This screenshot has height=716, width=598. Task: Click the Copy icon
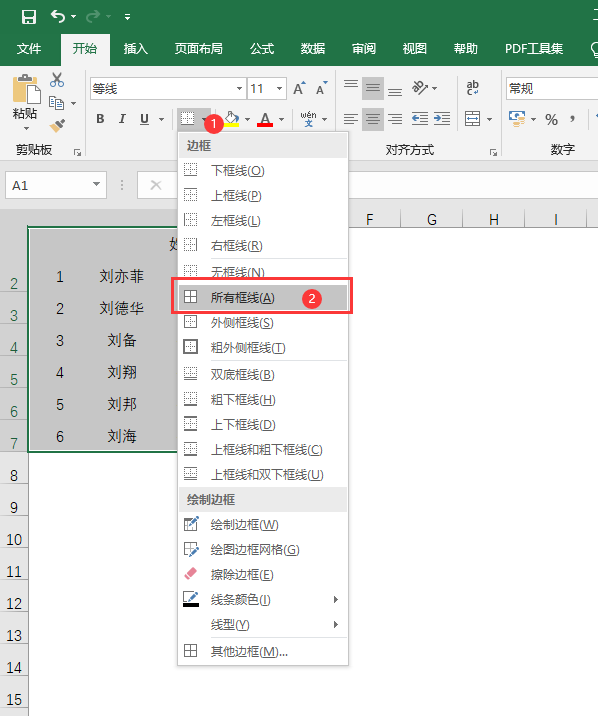point(56,103)
